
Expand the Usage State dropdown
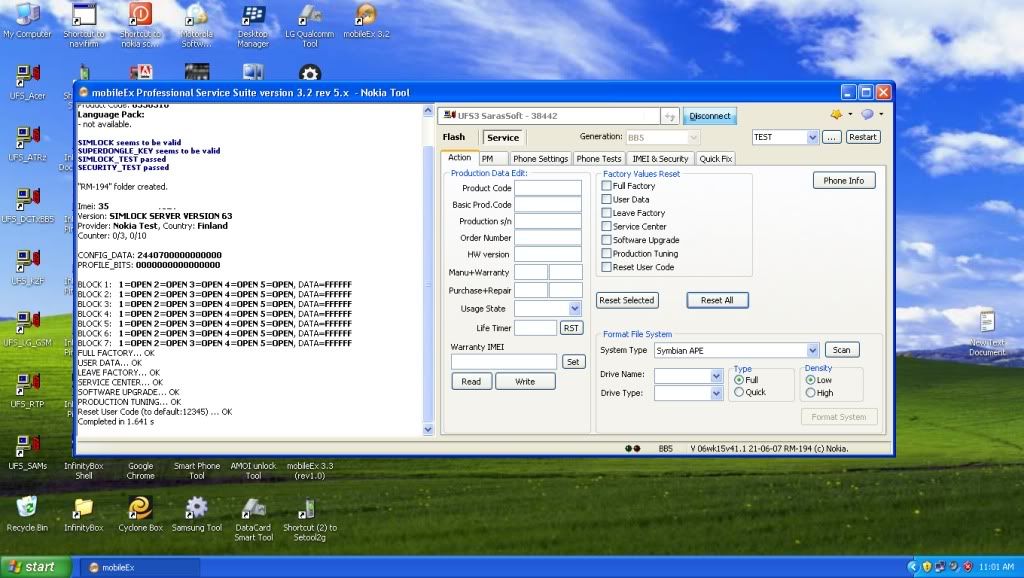click(574, 308)
